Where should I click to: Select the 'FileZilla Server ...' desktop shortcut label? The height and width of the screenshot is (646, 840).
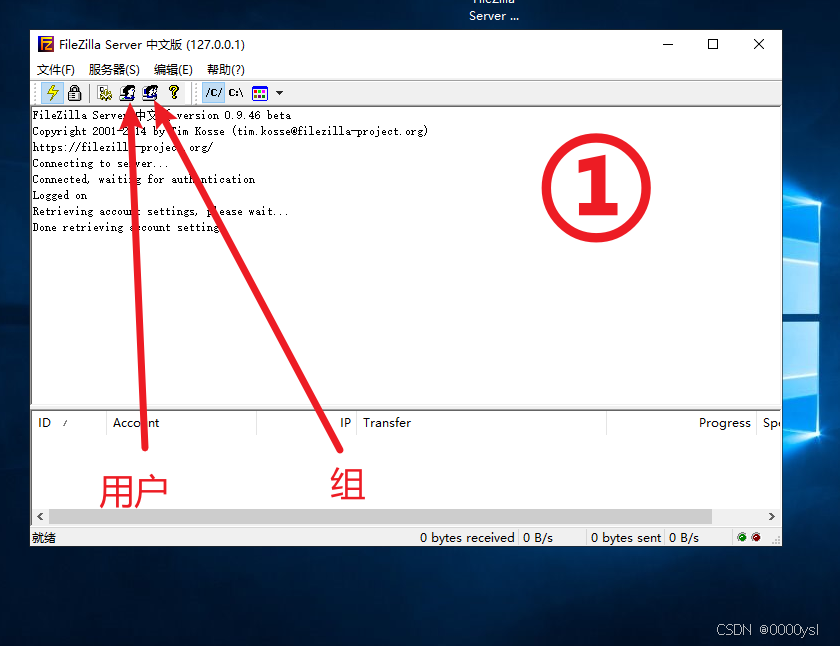coord(494,11)
